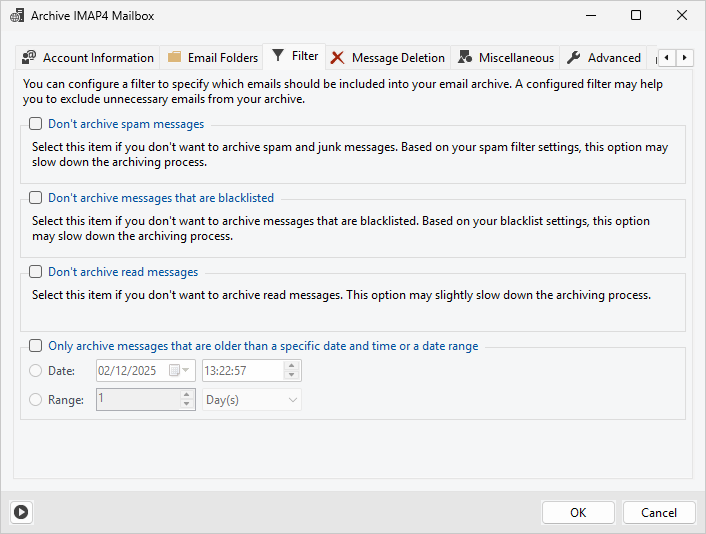Click the Range number input field
This screenshot has height=534, width=706.
(138, 400)
